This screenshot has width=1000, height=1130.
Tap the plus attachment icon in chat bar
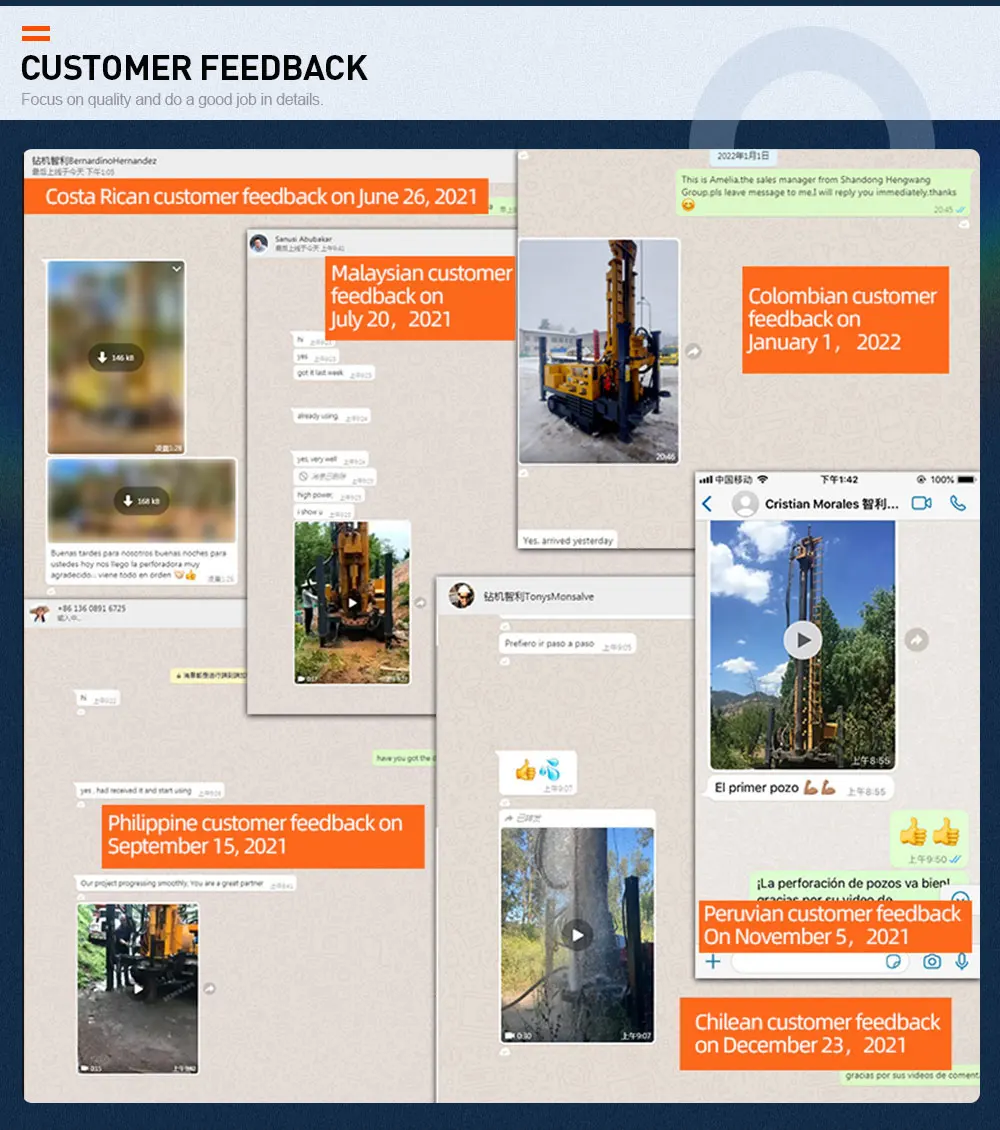[x=713, y=962]
